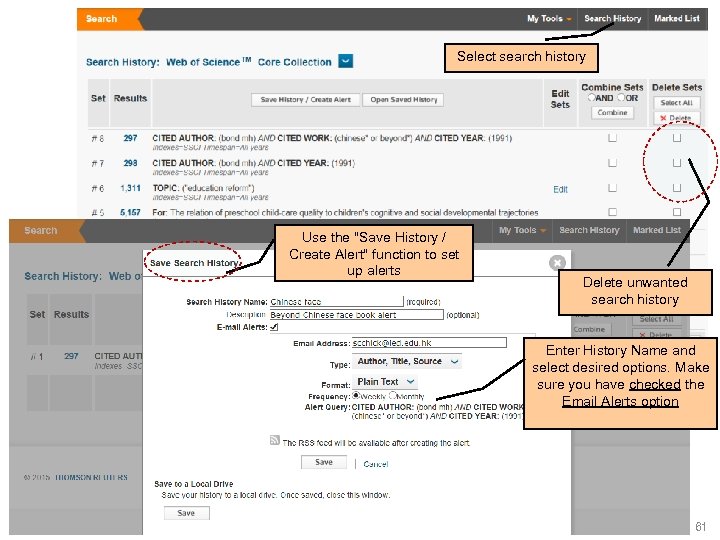Click the Cancel link in dialog
The width and height of the screenshot is (720, 540).
[376, 464]
